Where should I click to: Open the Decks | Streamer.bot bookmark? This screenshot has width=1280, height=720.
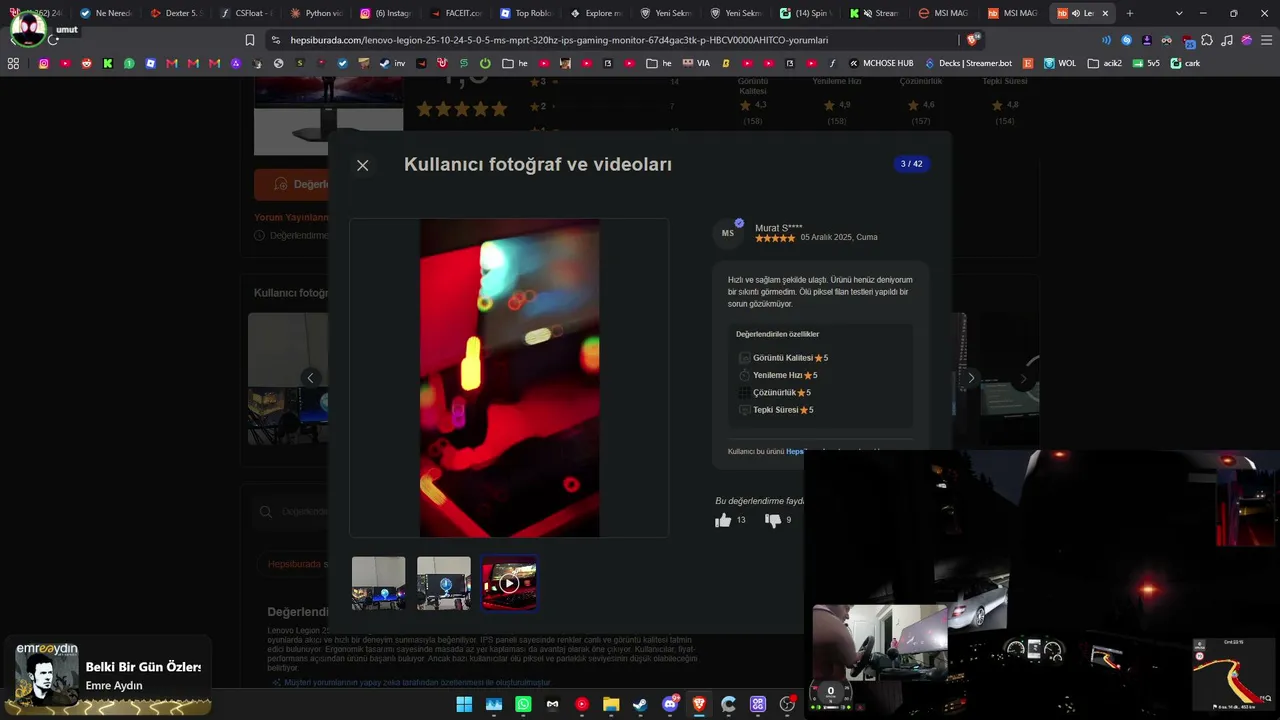point(967,63)
